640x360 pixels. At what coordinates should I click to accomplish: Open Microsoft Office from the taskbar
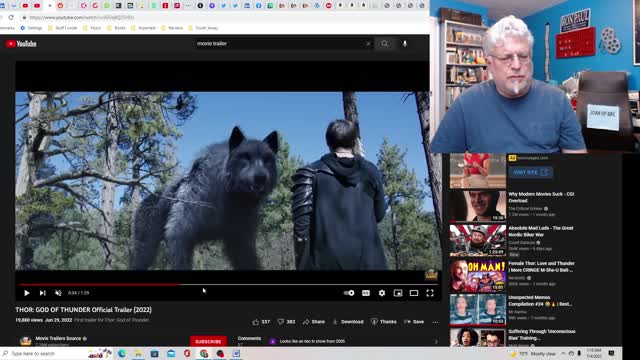[187, 353]
